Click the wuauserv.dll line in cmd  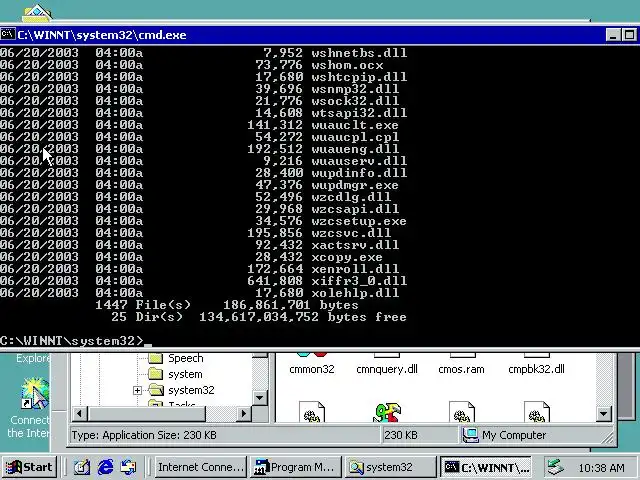click(204, 161)
